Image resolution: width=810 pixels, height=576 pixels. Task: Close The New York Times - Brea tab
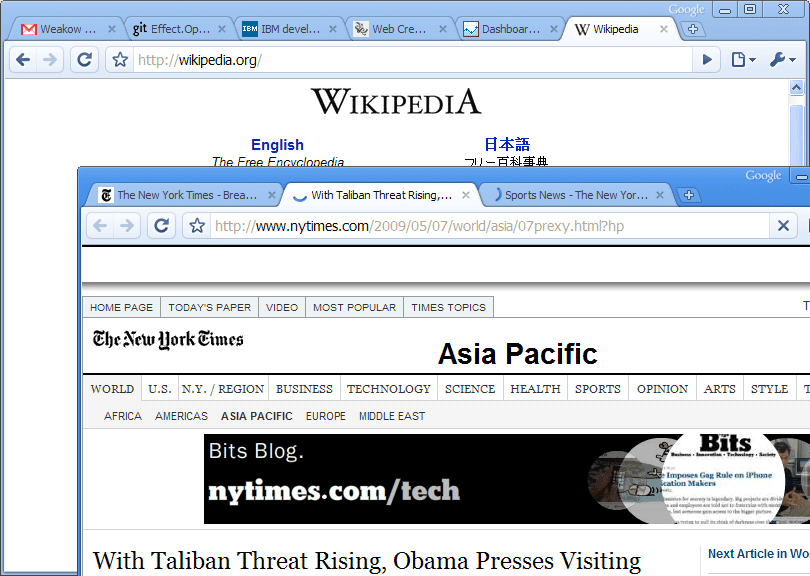(x=272, y=195)
